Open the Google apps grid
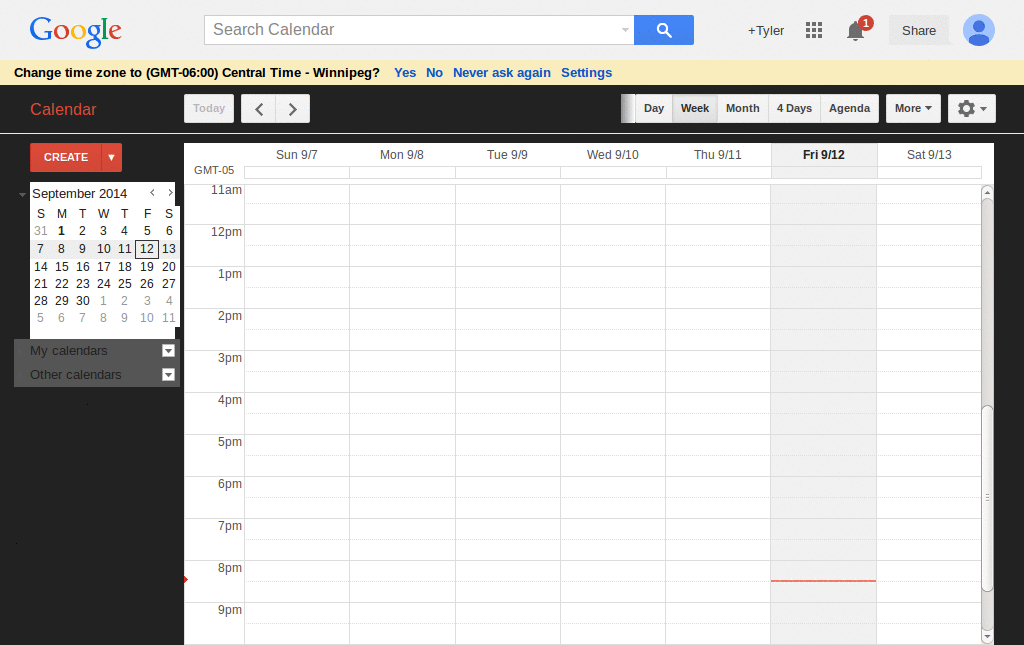The image size is (1024, 645). pyautogui.click(x=814, y=30)
